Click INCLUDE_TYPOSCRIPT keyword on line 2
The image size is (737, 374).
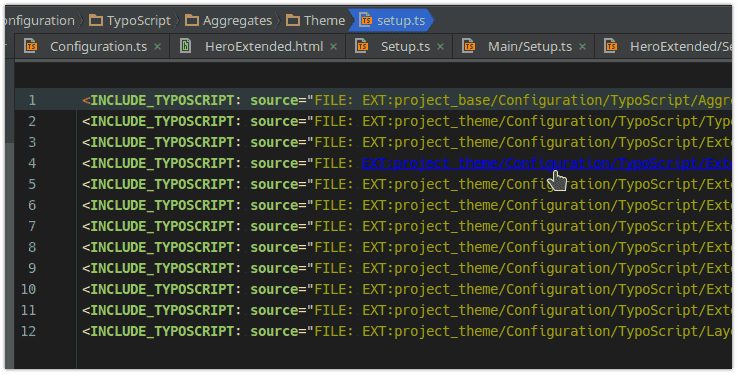(162, 121)
